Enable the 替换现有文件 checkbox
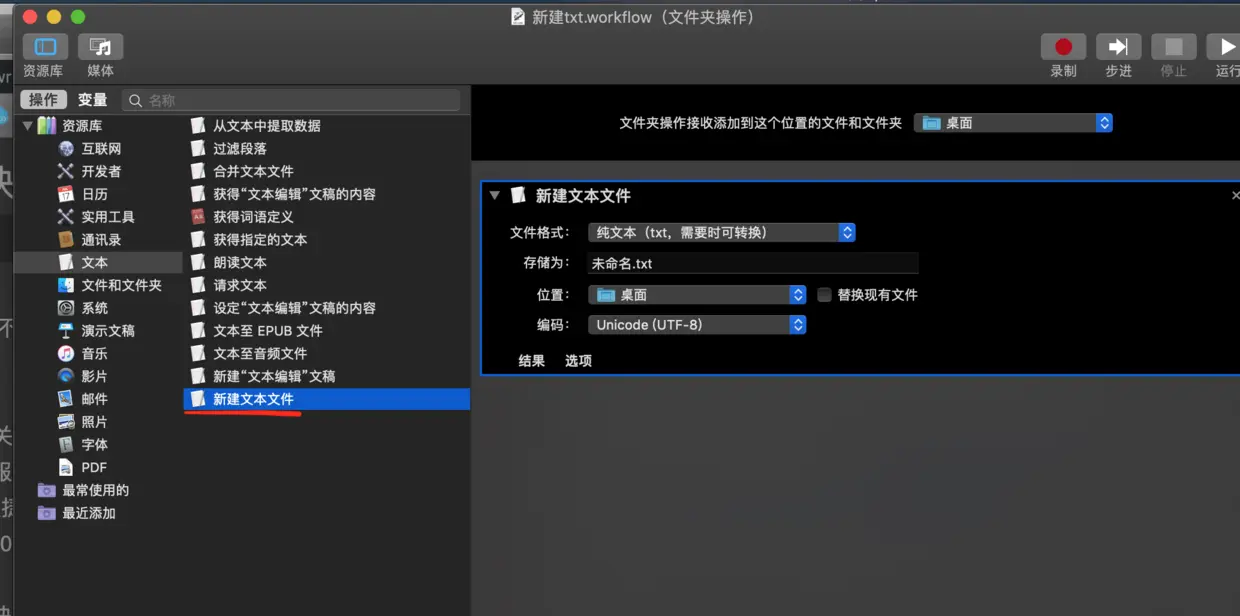This screenshot has width=1240, height=616. [x=824, y=294]
